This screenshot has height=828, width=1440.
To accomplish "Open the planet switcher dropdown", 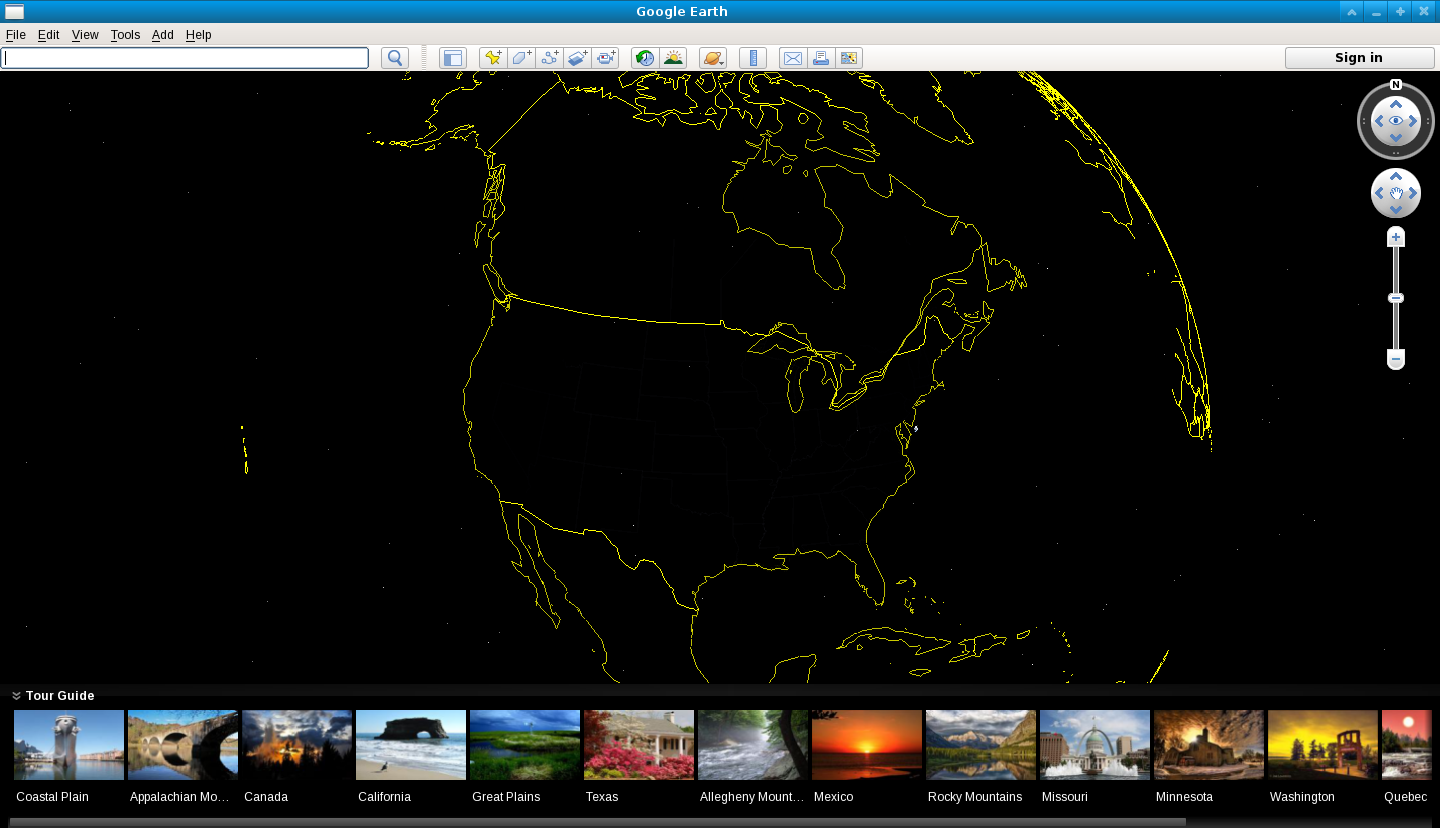I will point(713,58).
